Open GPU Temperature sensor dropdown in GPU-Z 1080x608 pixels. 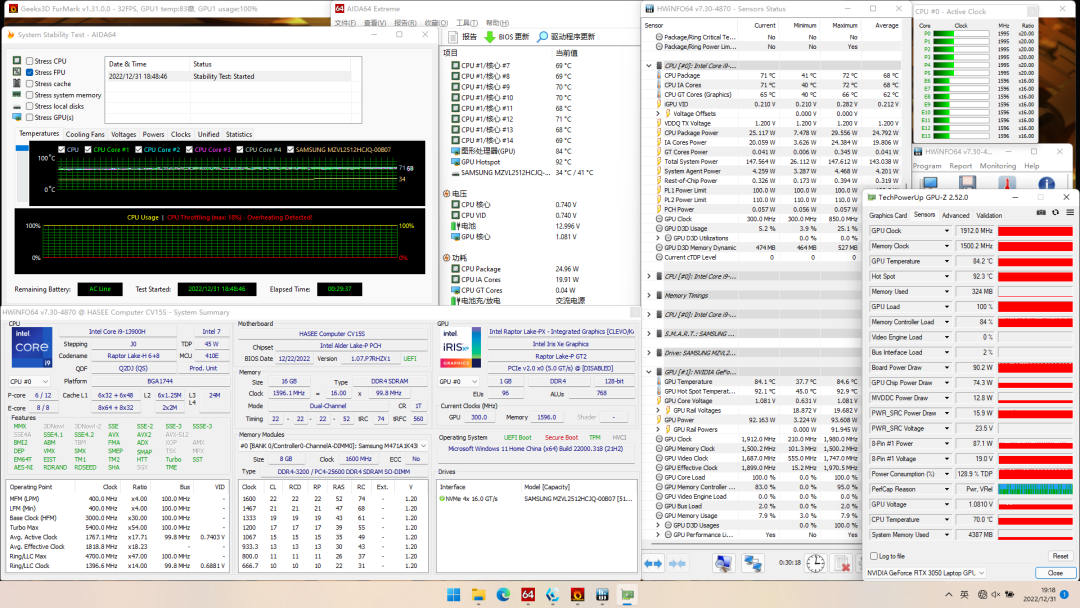point(946,262)
